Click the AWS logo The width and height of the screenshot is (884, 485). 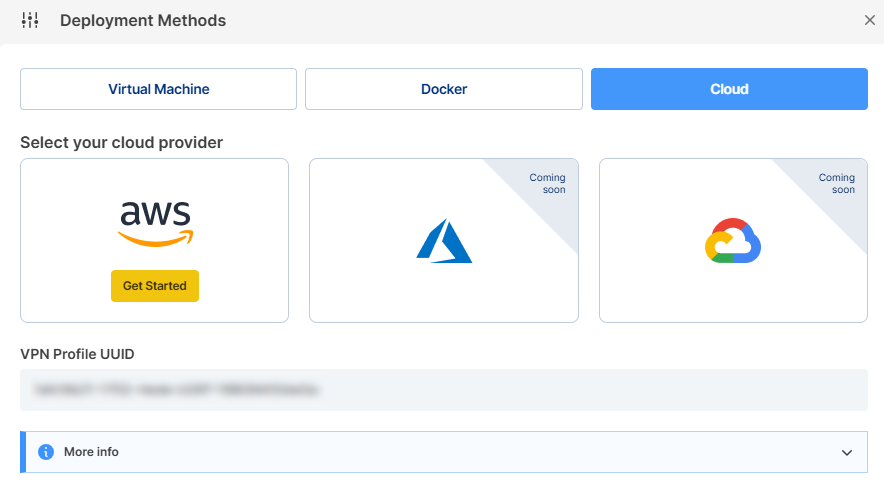click(x=156, y=224)
